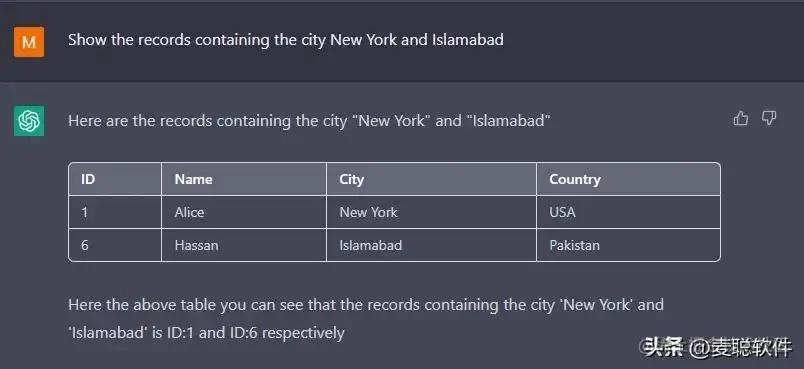Click the ID cell showing 6

115,245
